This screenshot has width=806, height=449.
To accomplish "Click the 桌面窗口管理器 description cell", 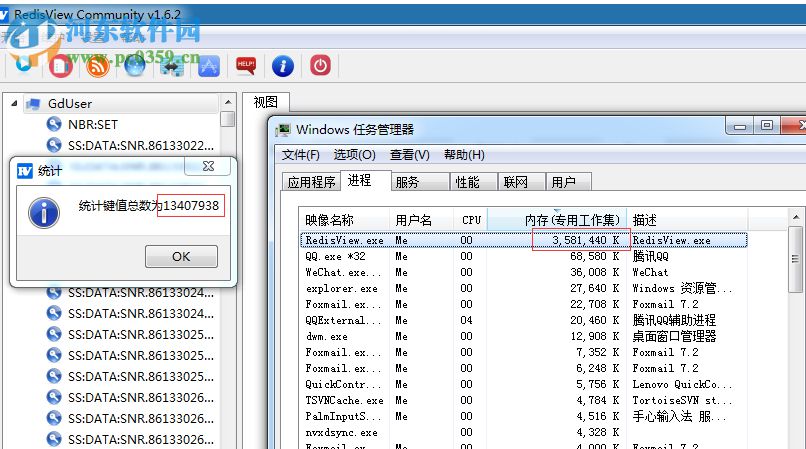I will [674, 336].
